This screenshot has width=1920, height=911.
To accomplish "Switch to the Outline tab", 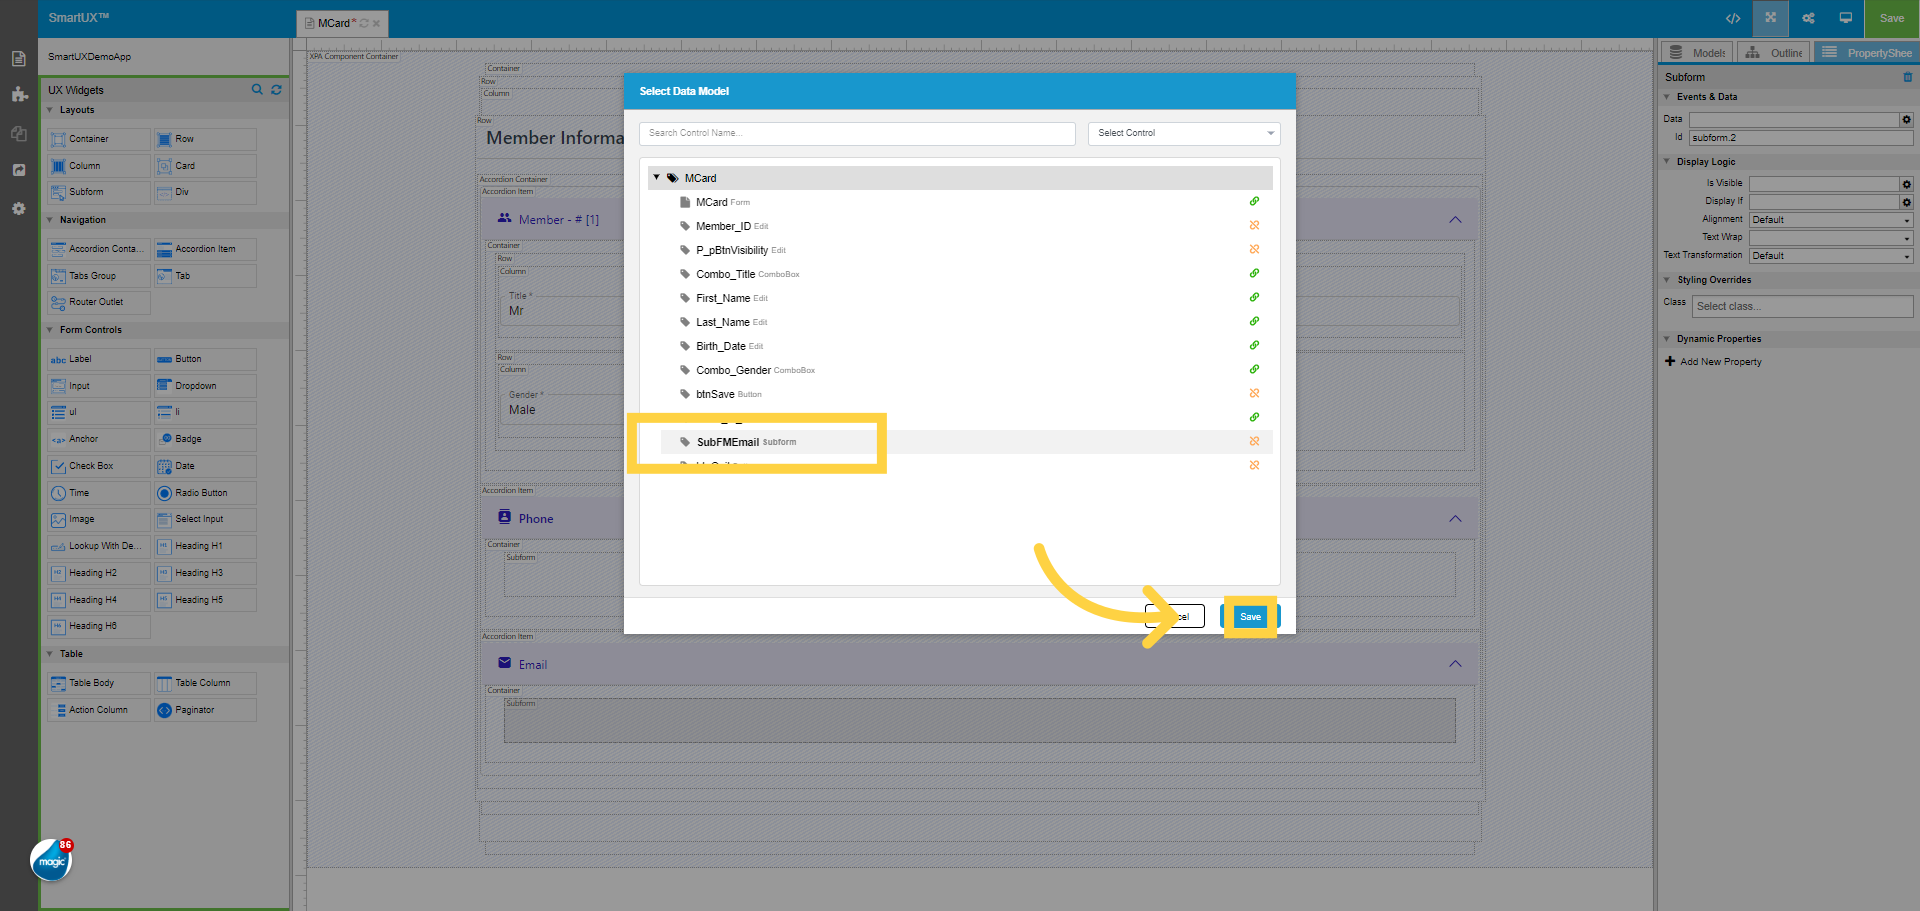I will pyautogui.click(x=1773, y=51).
